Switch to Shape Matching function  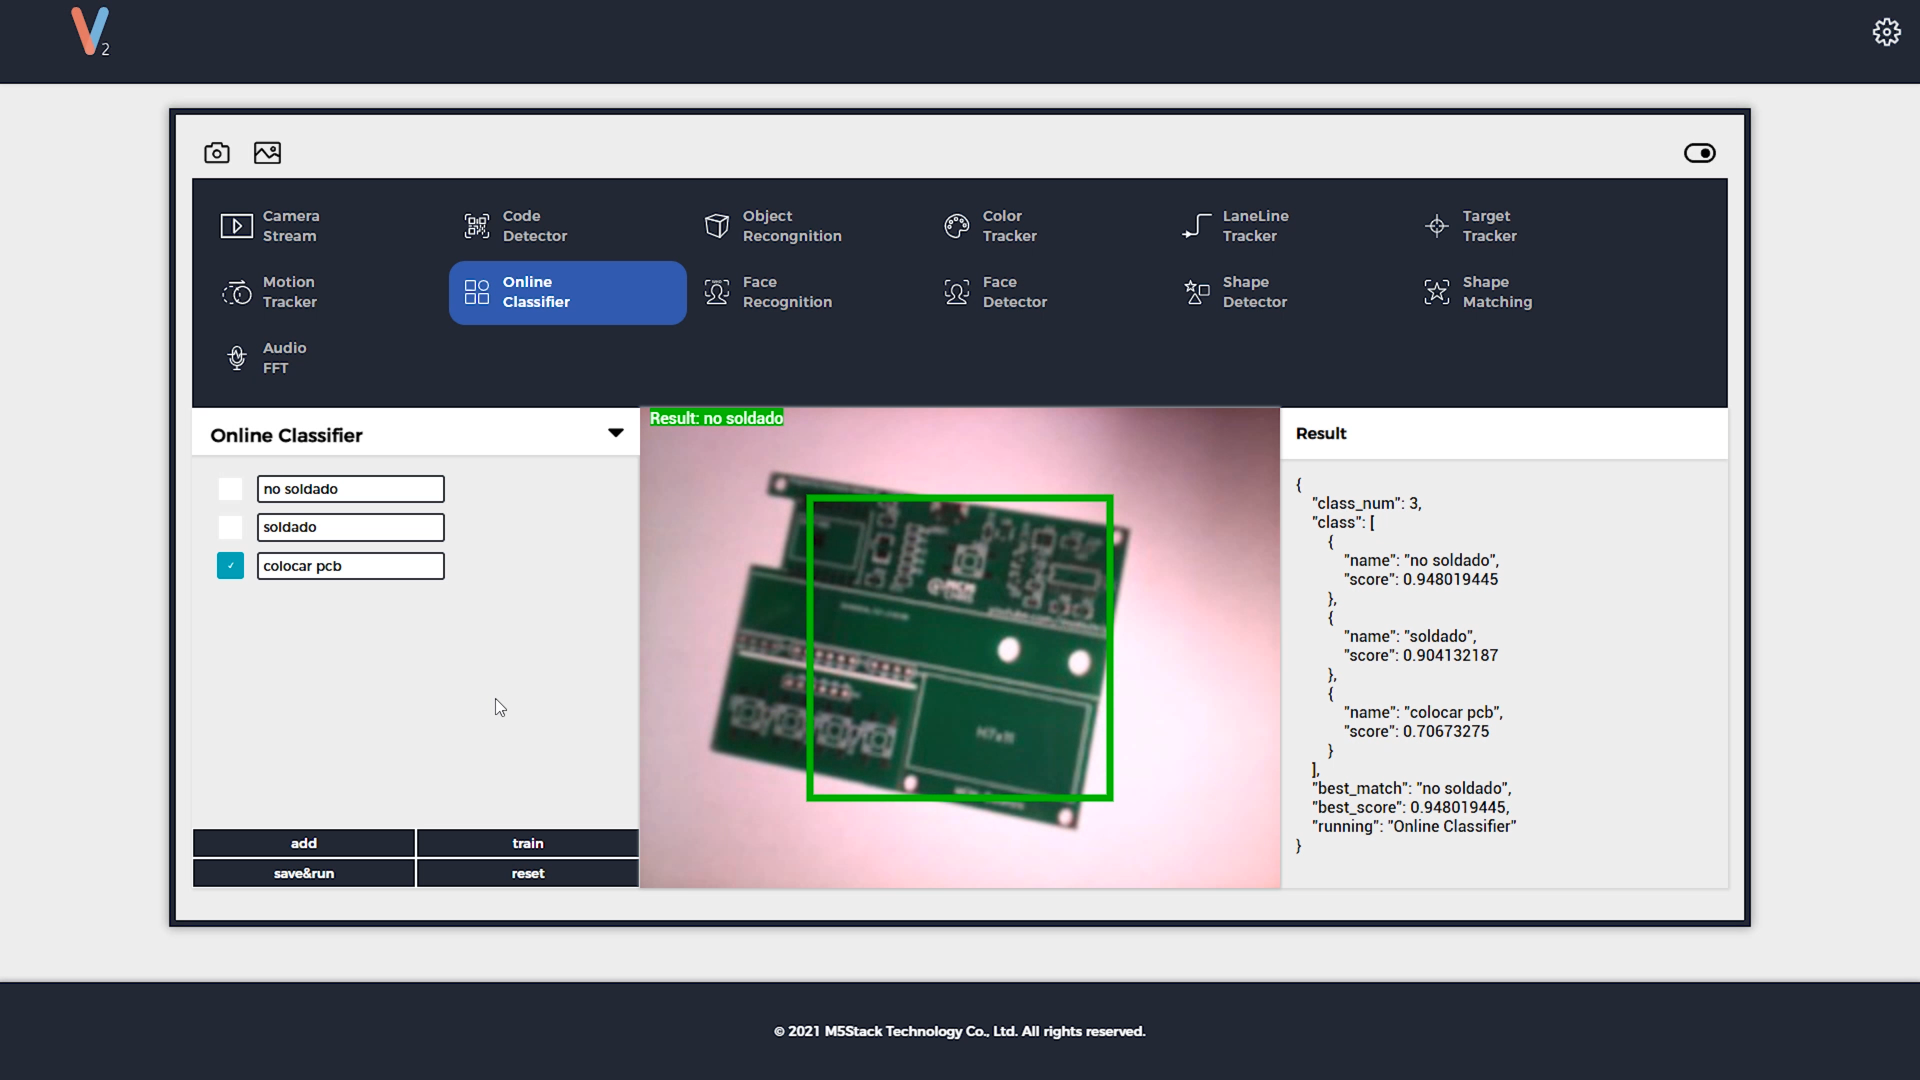tap(1478, 292)
